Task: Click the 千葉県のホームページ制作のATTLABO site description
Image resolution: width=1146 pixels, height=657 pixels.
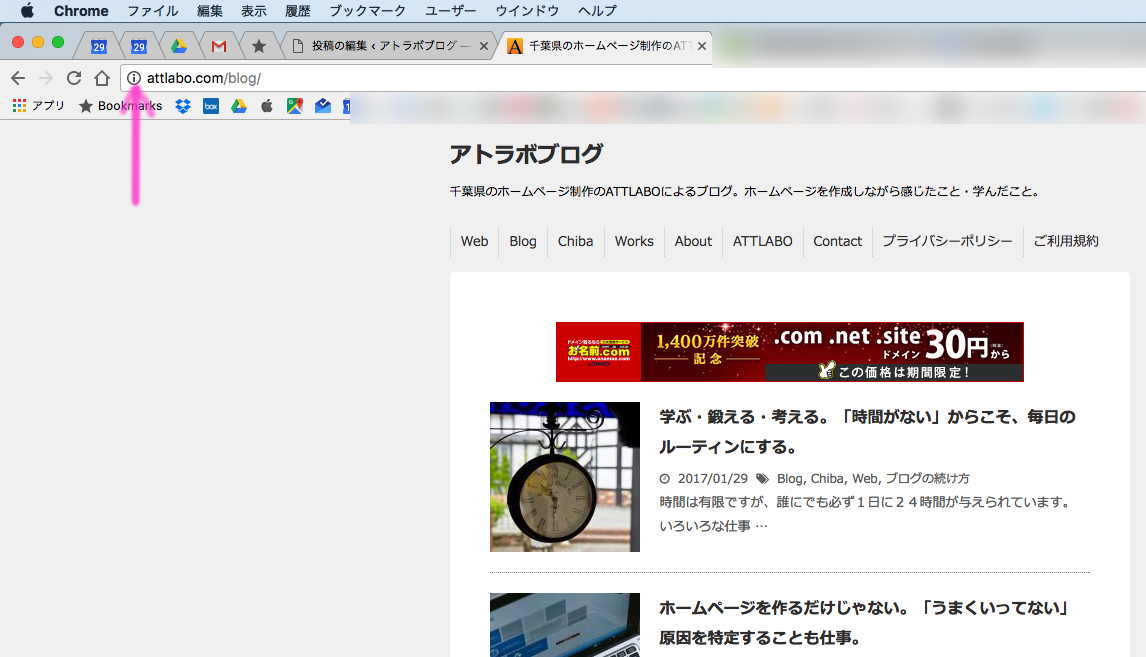Action: point(744,191)
